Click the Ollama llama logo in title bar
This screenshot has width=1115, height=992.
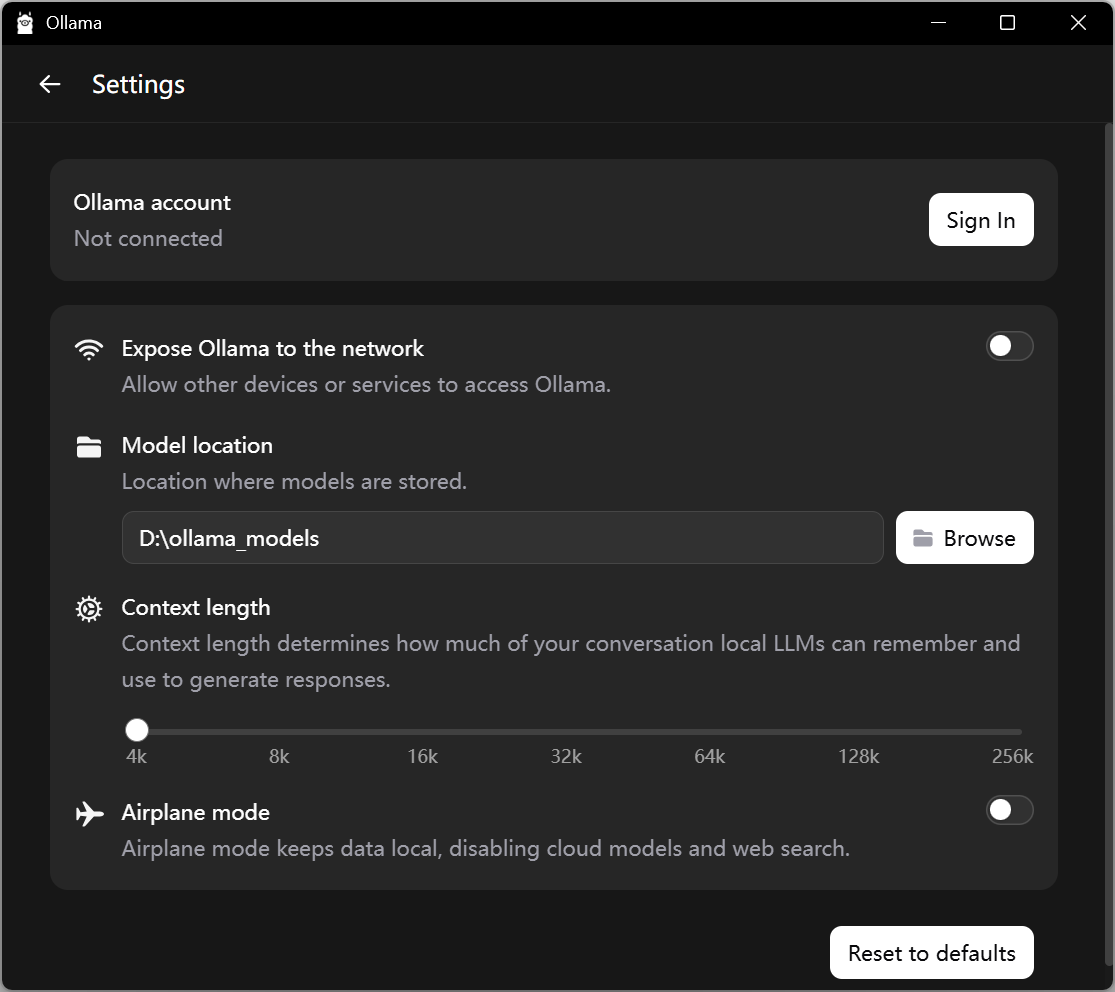tap(25, 23)
